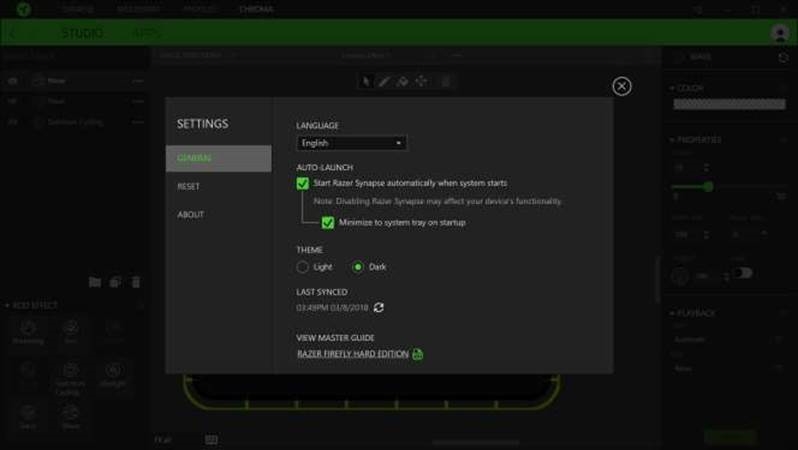The height and width of the screenshot is (450, 798).
Task: Select the move tool in Studio toolbar
Action: [421, 81]
